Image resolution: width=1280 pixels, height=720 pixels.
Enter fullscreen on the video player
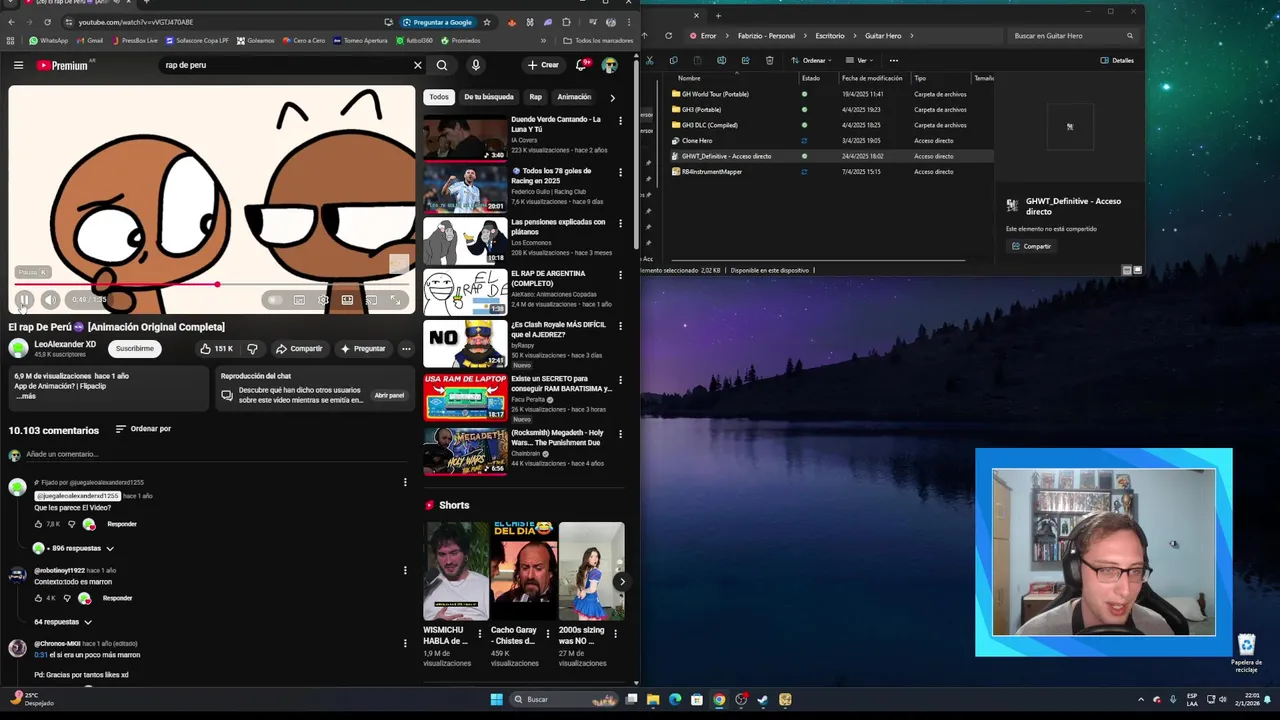pyautogui.click(x=396, y=300)
